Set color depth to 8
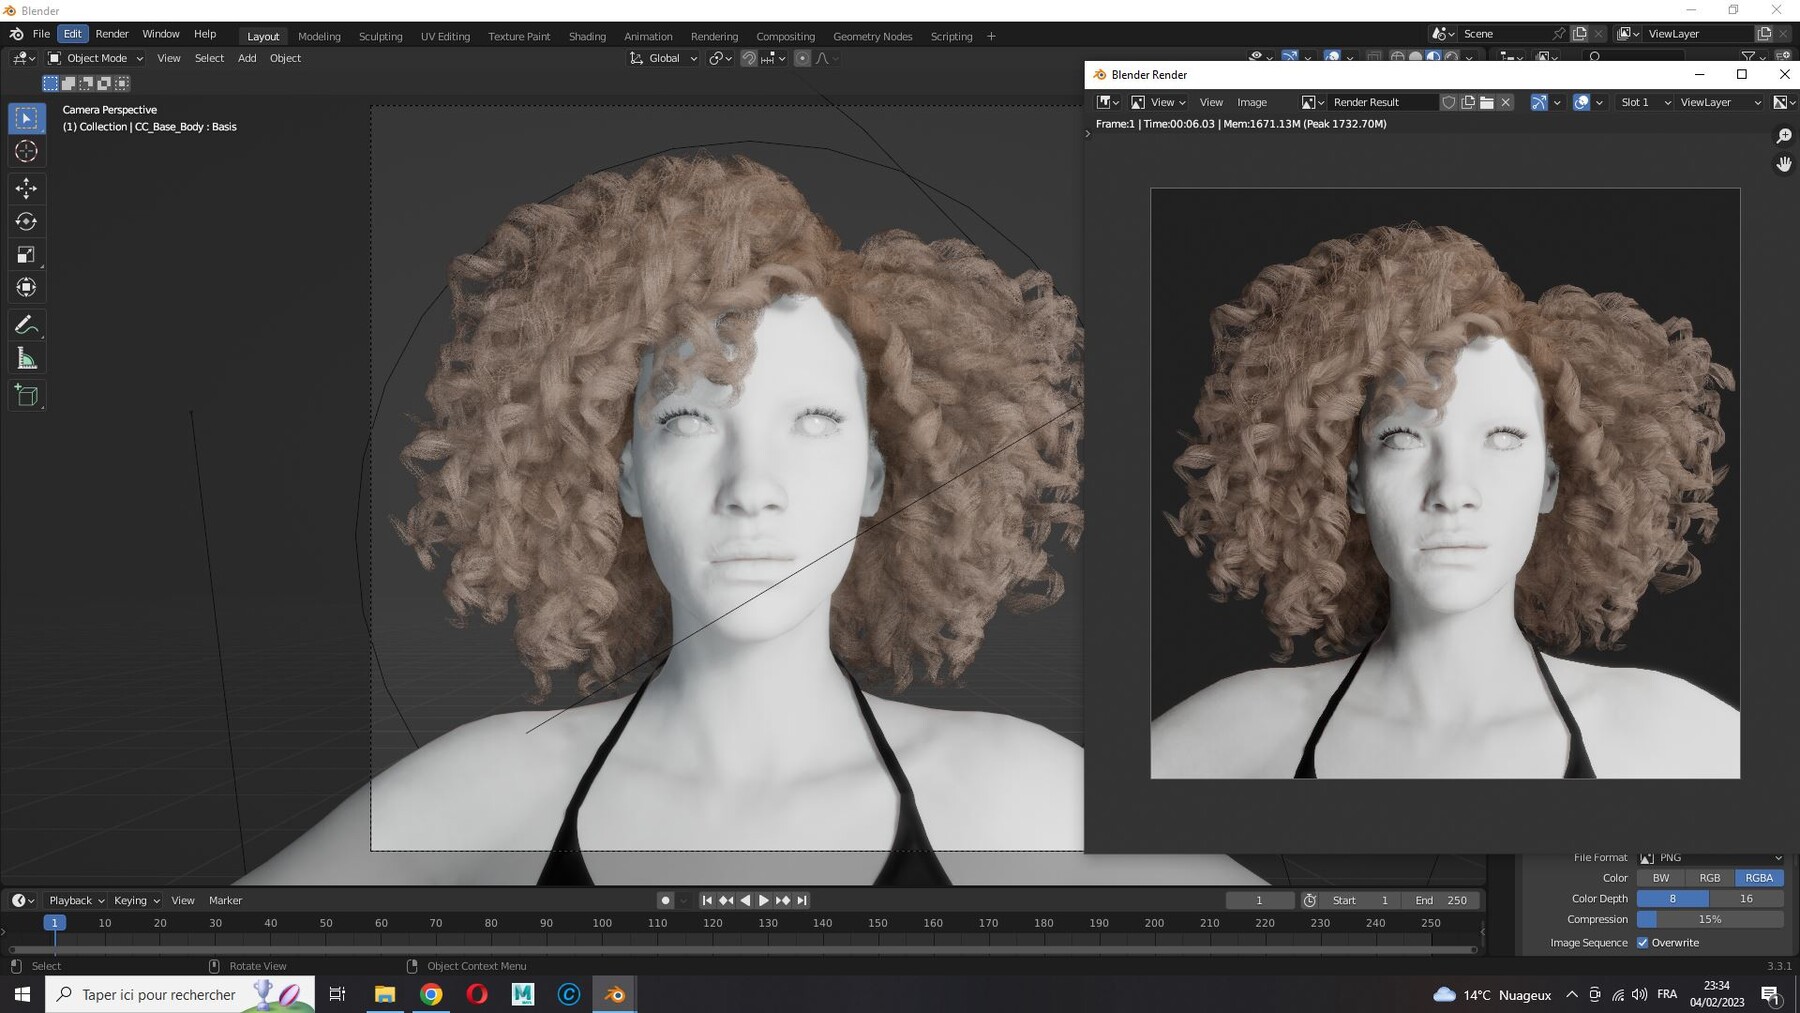 click(x=1672, y=899)
